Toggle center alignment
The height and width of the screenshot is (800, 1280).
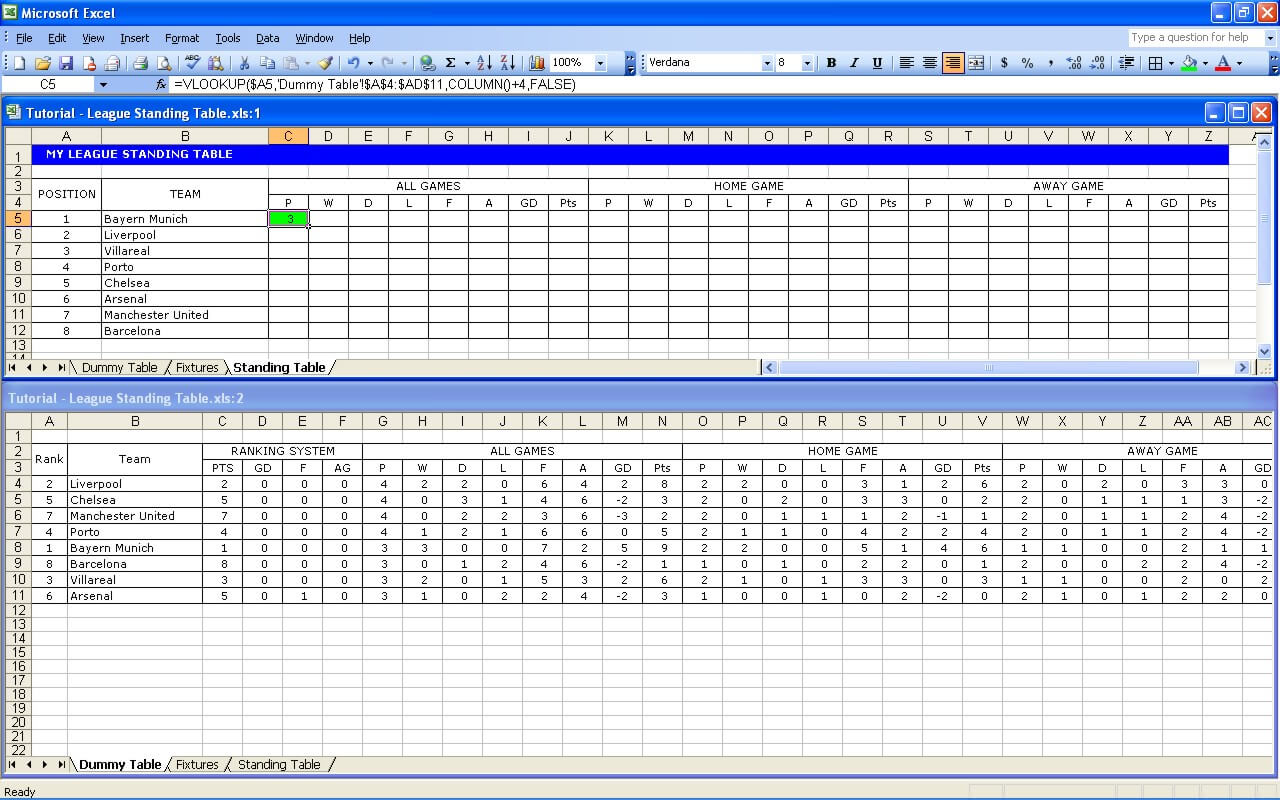930,63
